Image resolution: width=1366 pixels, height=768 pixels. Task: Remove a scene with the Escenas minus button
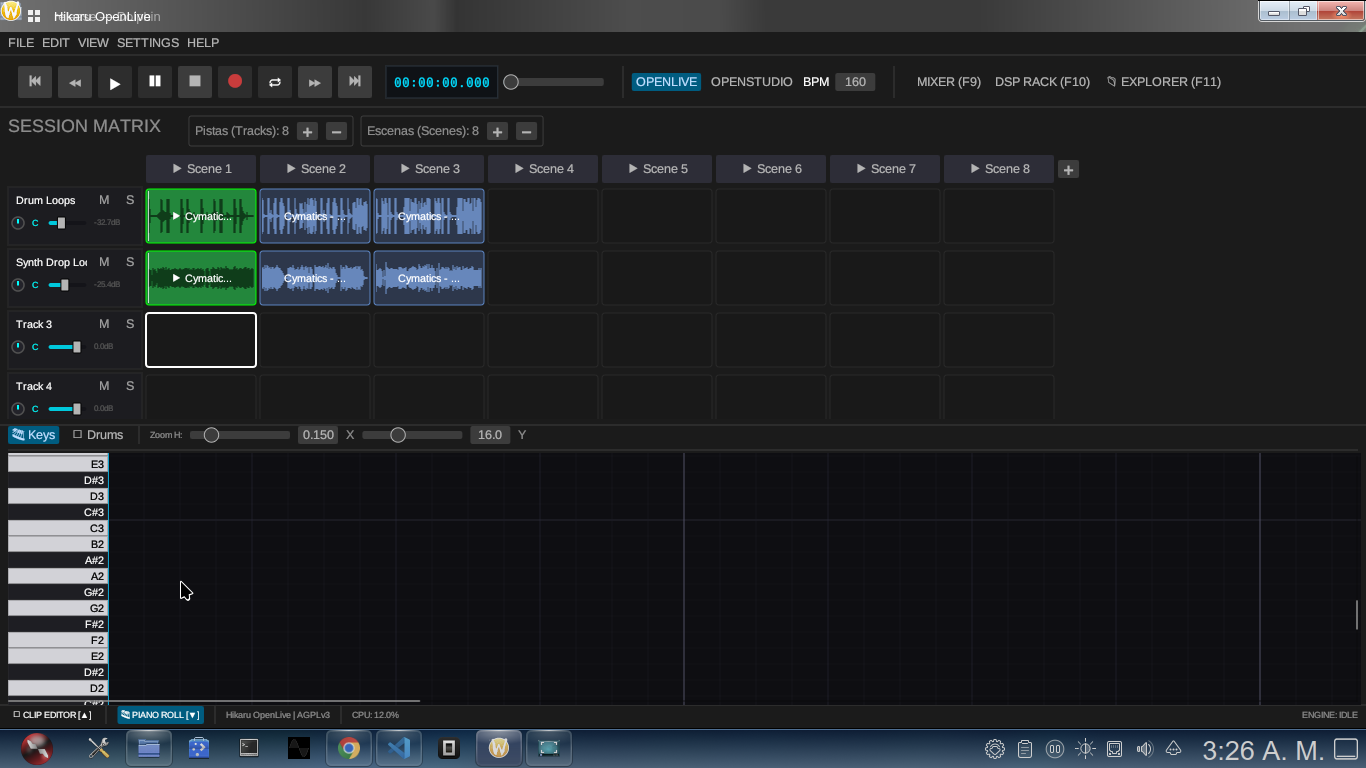point(526,131)
